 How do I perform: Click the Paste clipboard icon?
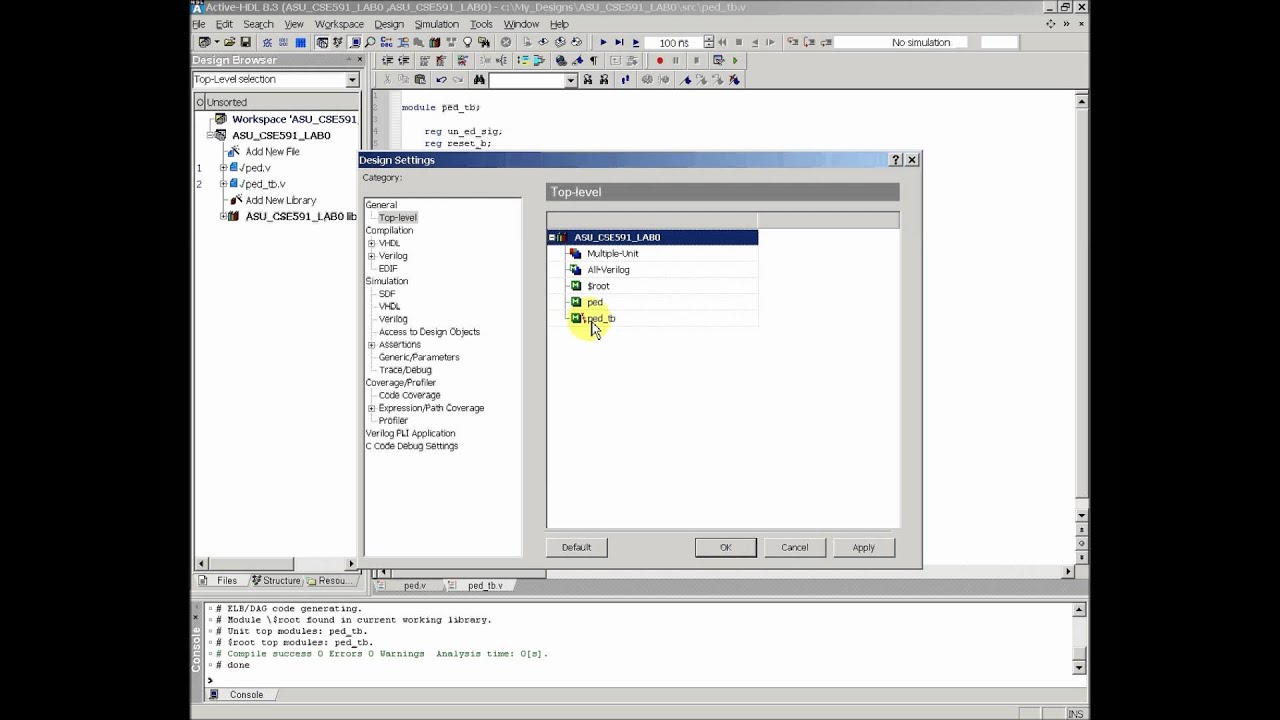[420, 79]
